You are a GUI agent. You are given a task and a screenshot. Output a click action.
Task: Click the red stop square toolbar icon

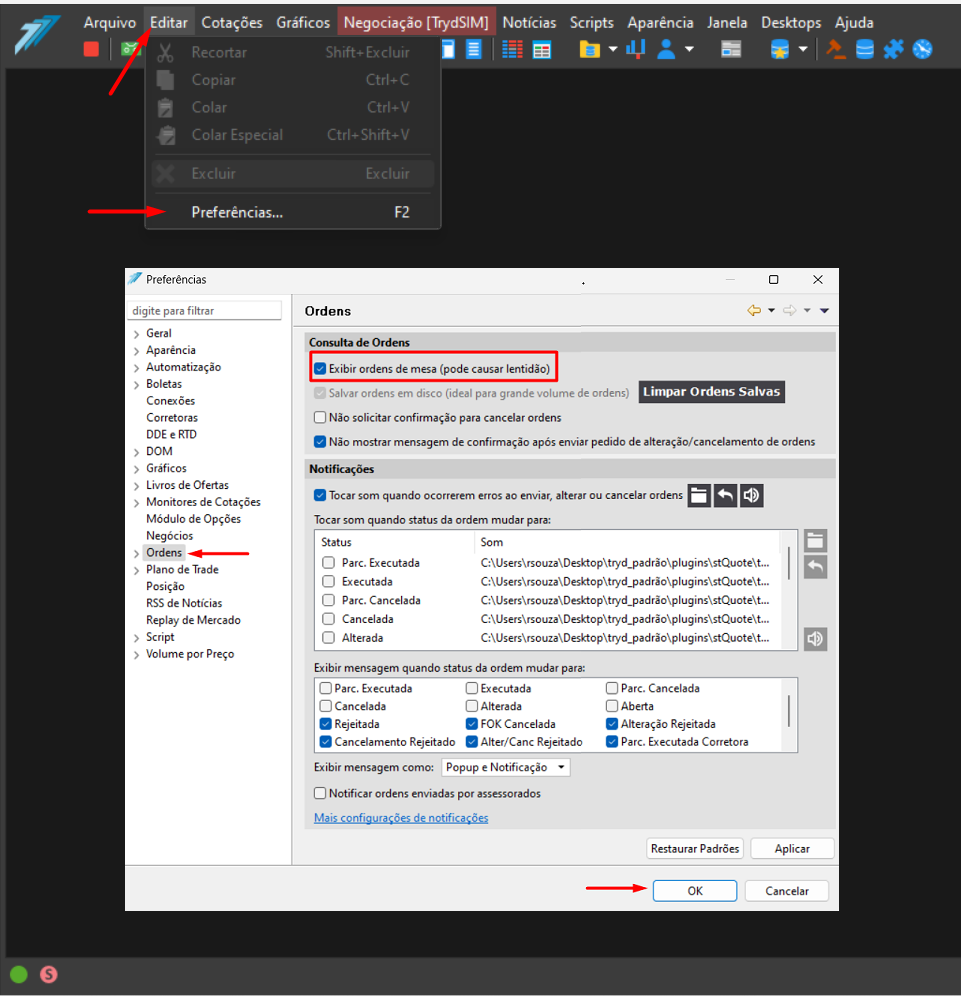pos(91,49)
